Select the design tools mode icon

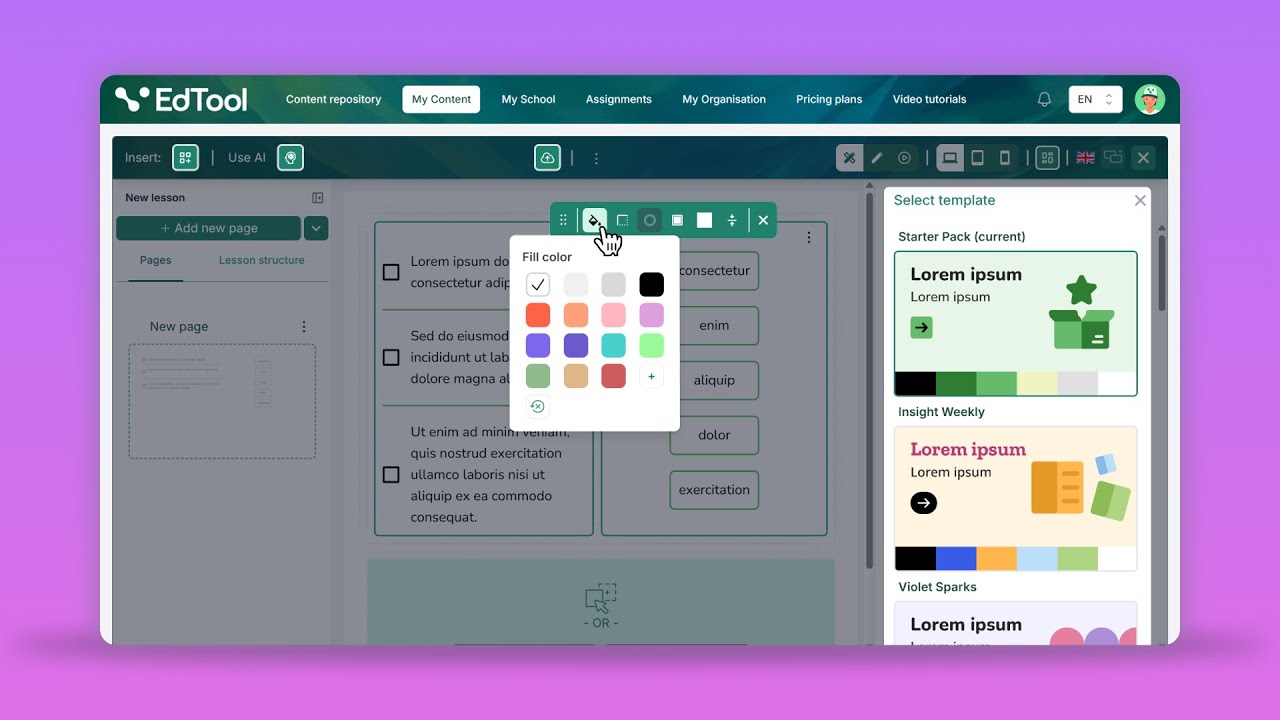pos(849,157)
